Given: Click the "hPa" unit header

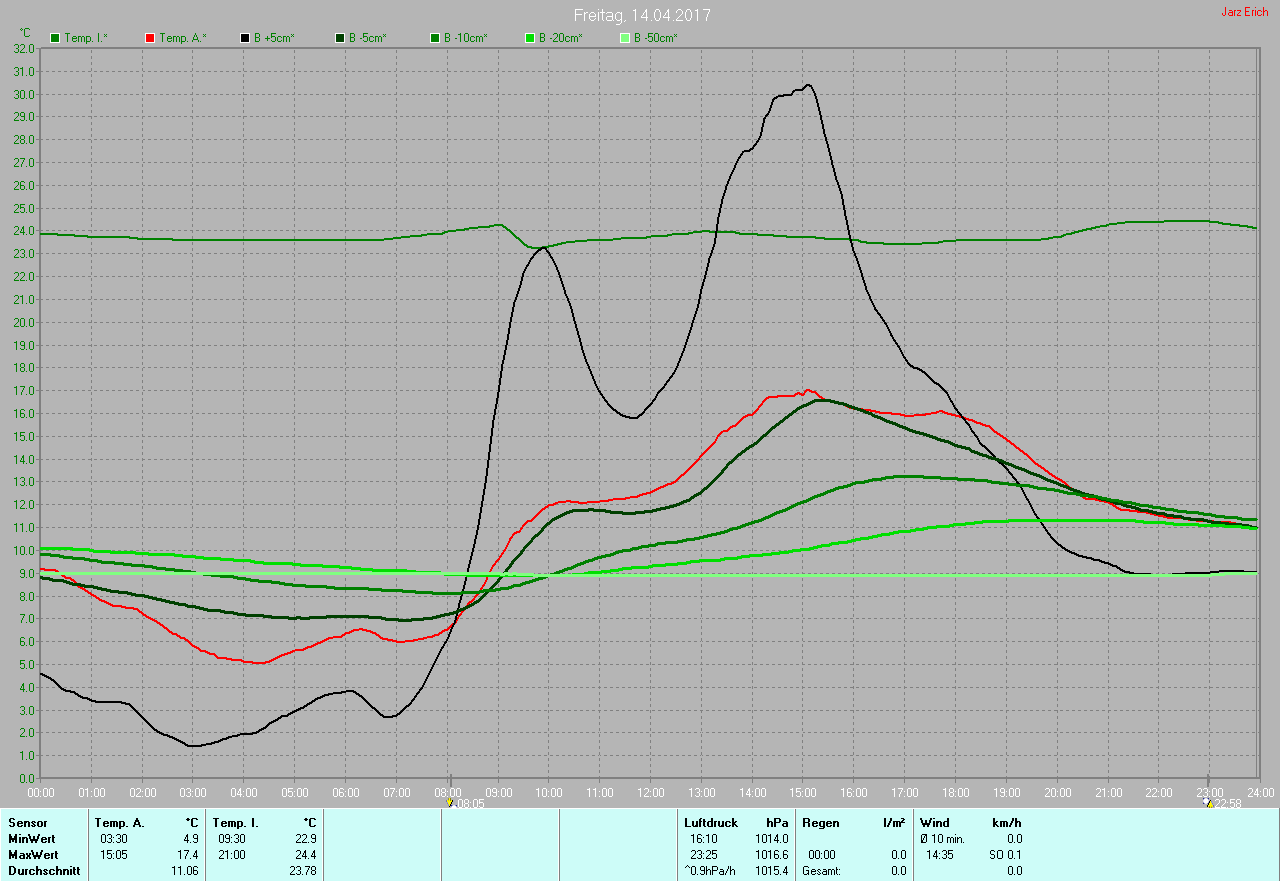Looking at the screenshot, I should (x=777, y=823).
